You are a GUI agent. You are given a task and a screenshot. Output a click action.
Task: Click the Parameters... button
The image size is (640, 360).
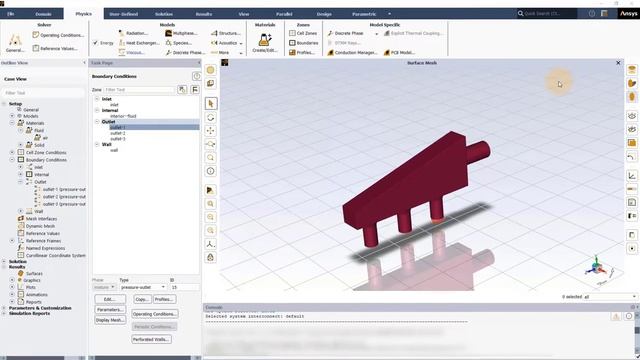pos(110,310)
